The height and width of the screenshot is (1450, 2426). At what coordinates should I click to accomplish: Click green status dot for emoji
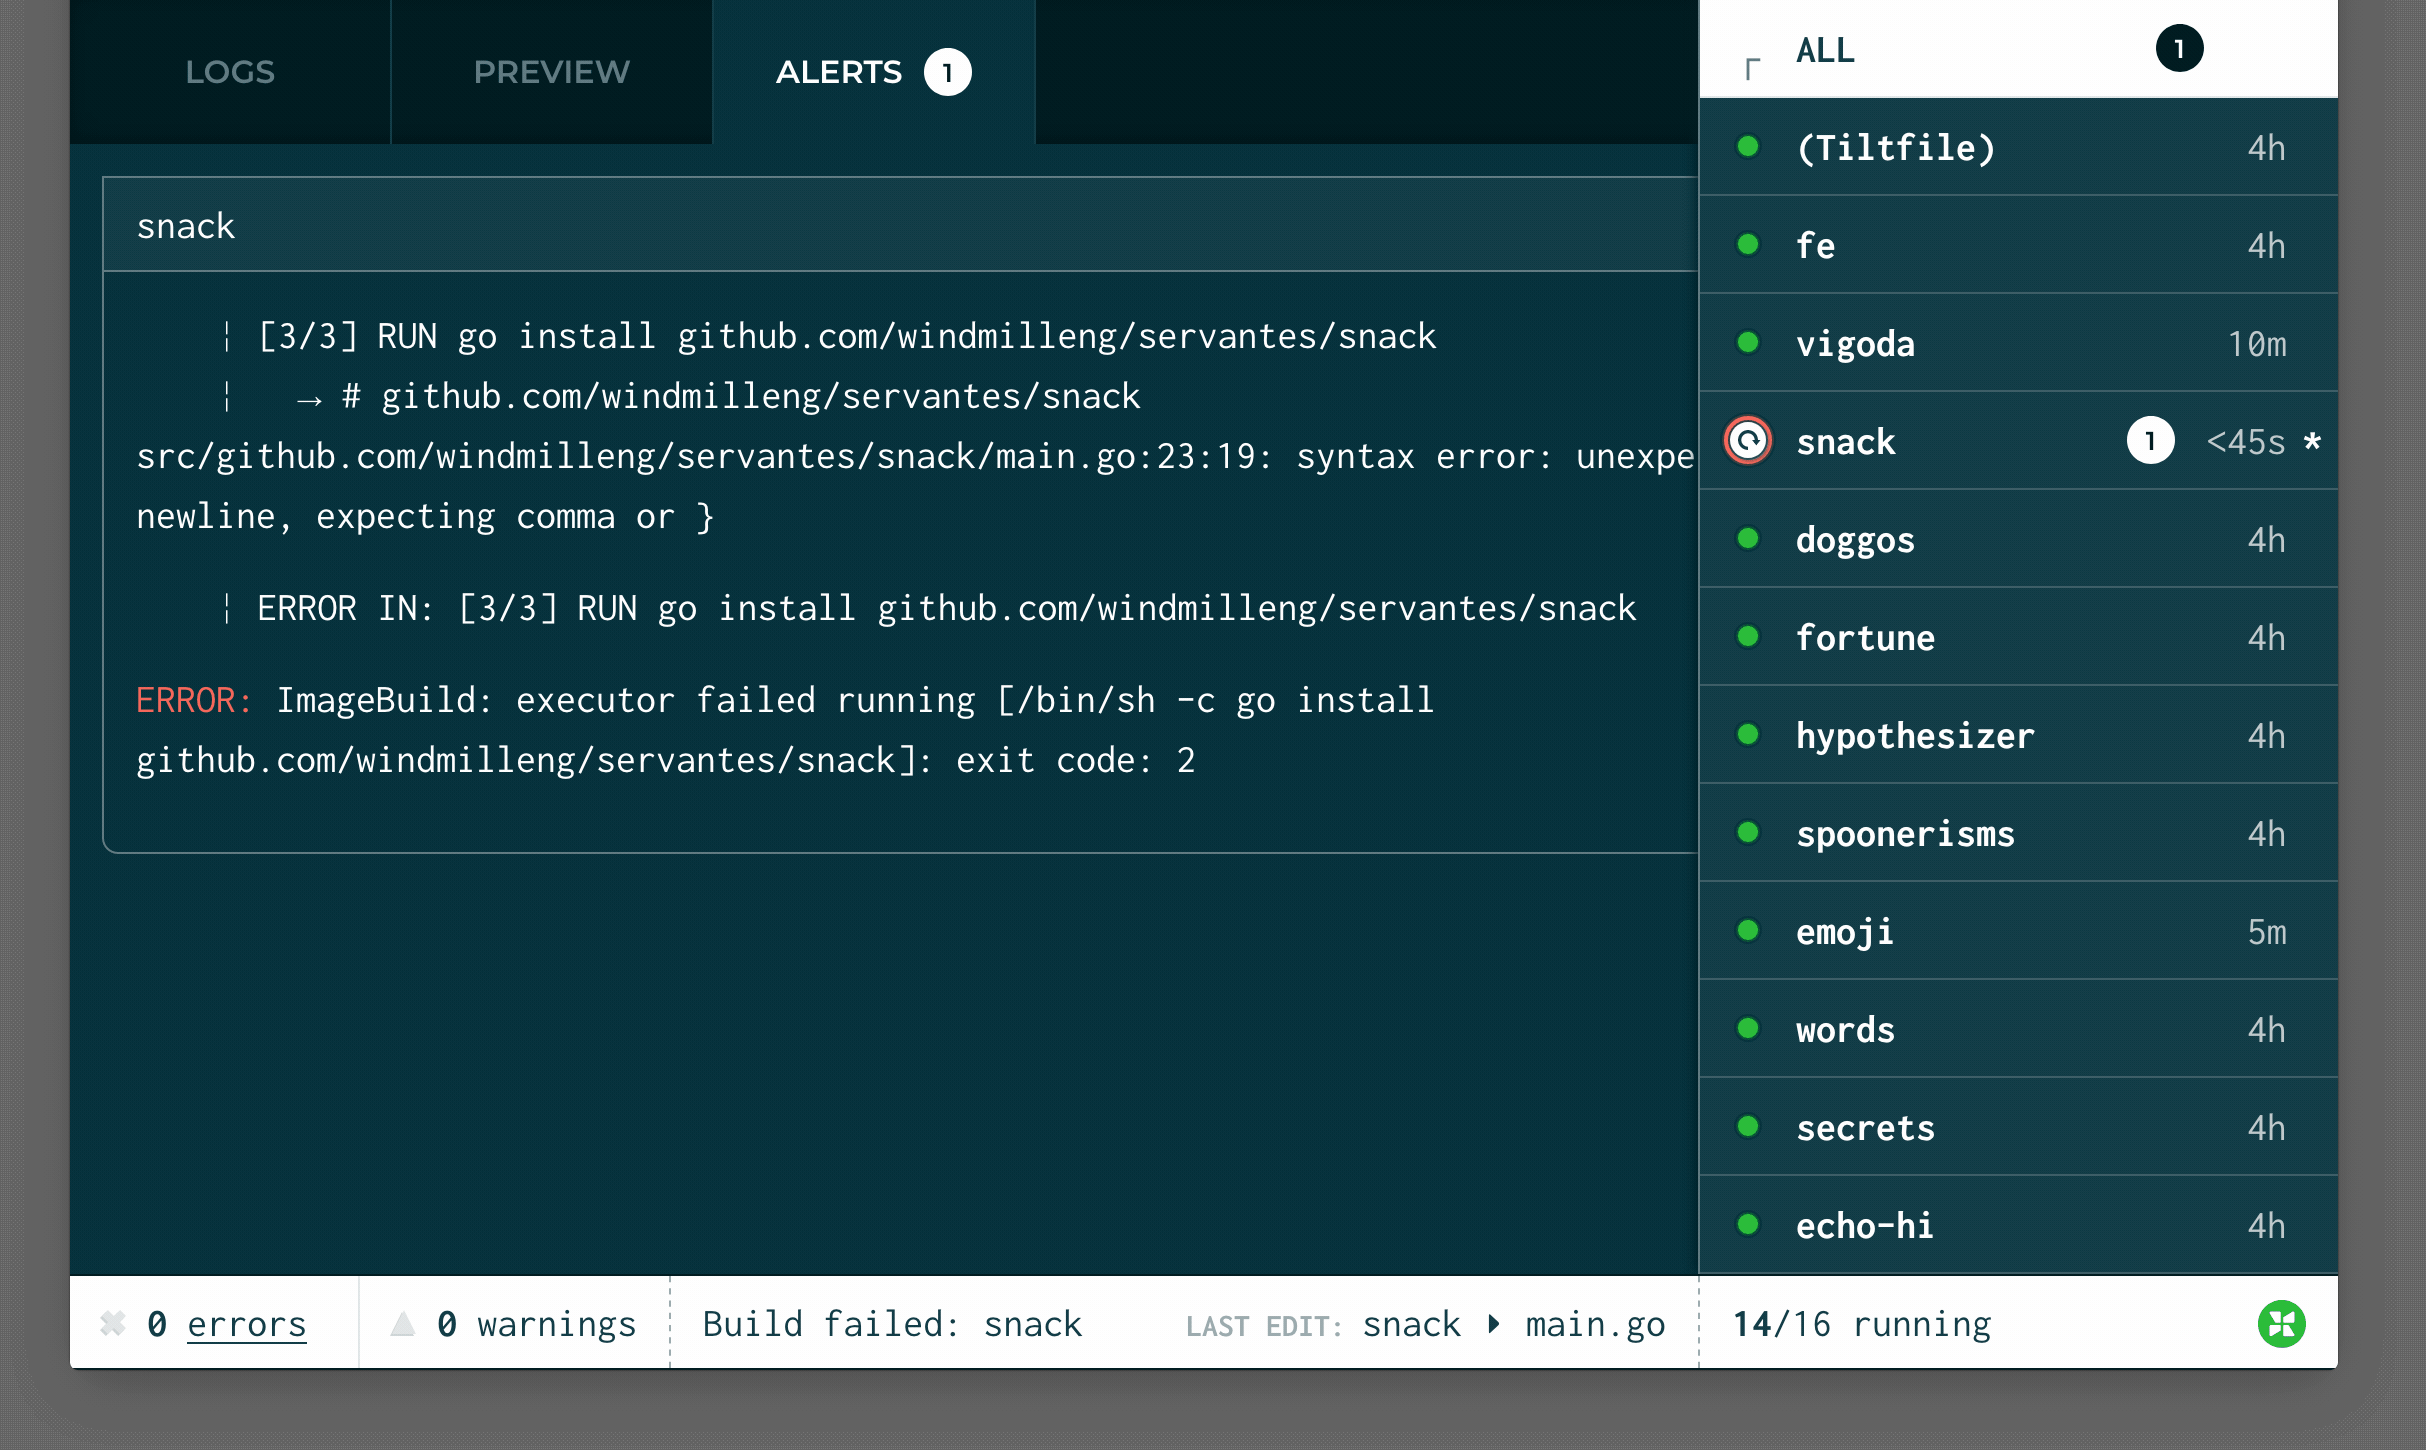[x=1748, y=931]
